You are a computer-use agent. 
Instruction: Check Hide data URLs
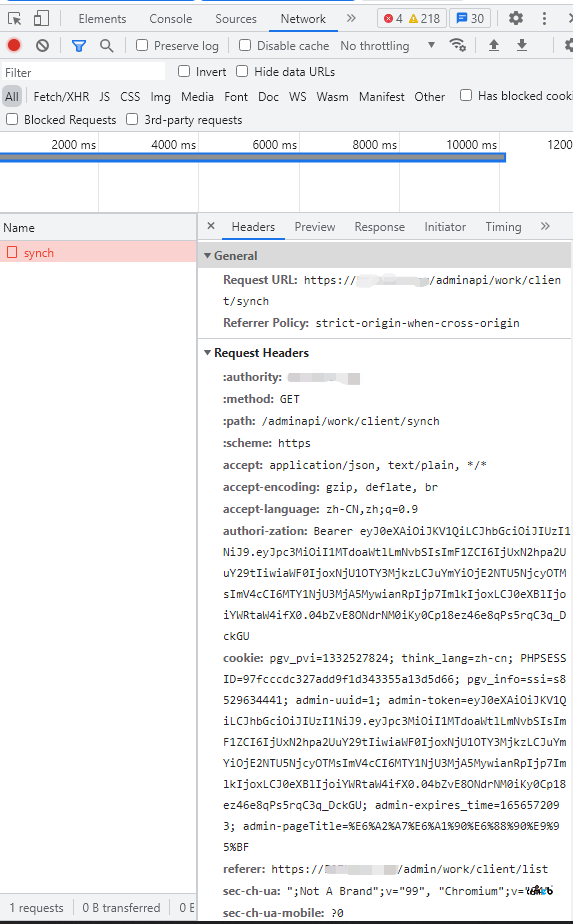tap(242, 71)
